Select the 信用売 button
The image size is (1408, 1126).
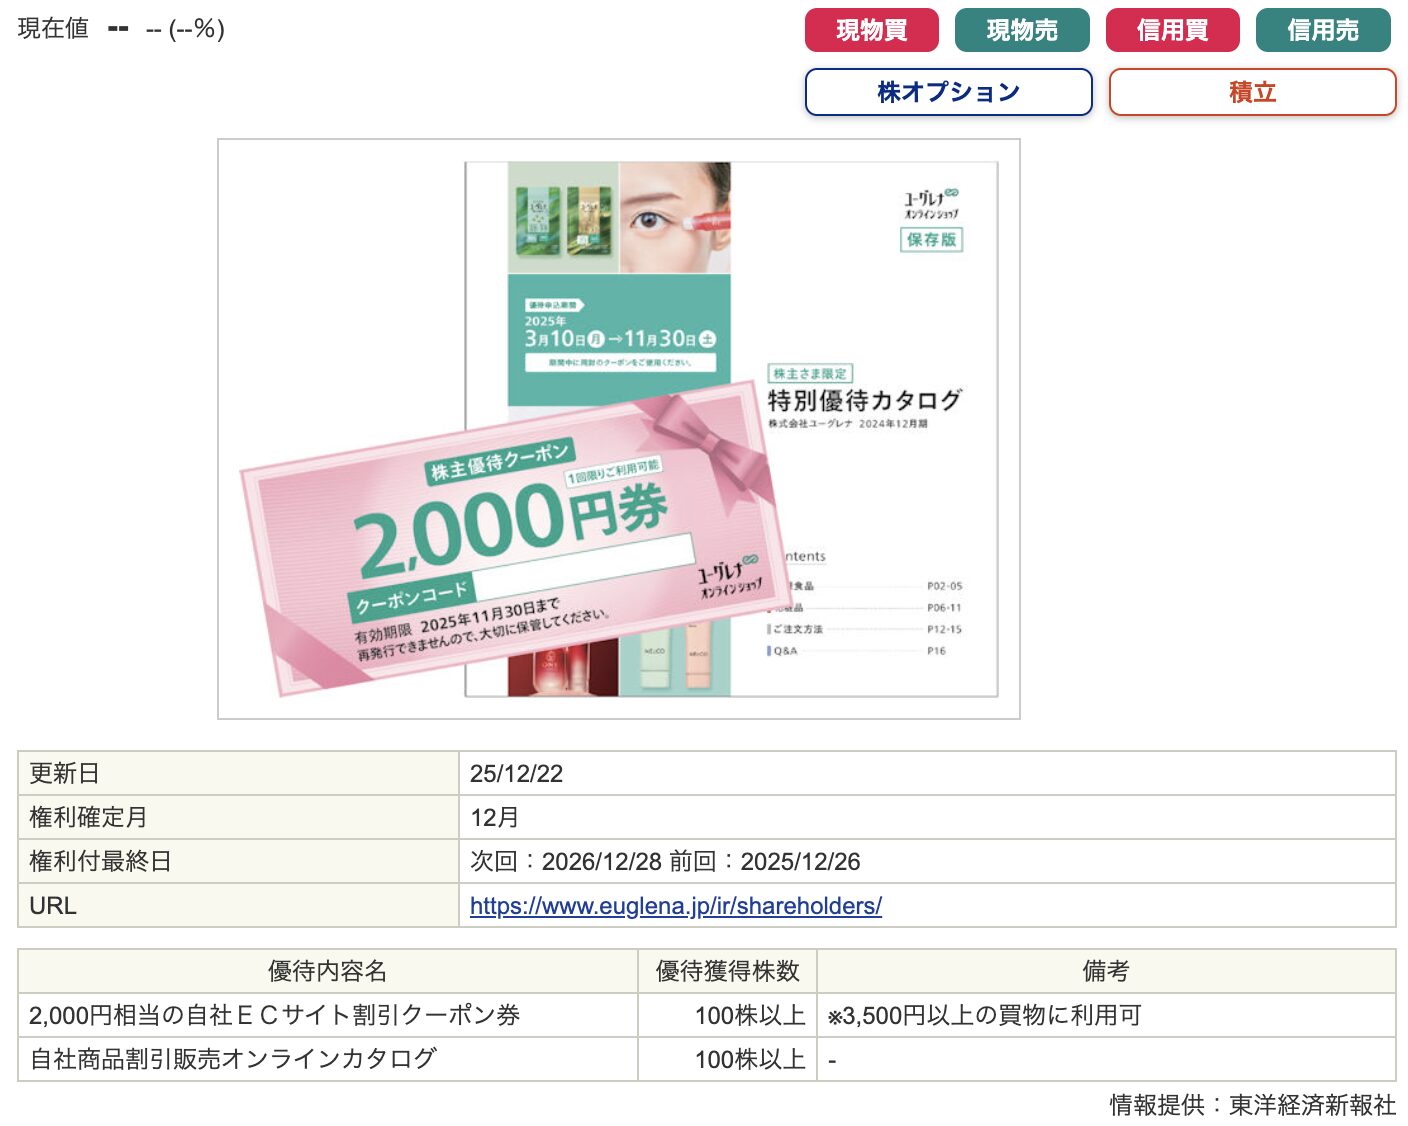pyautogui.click(x=1323, y=30)
